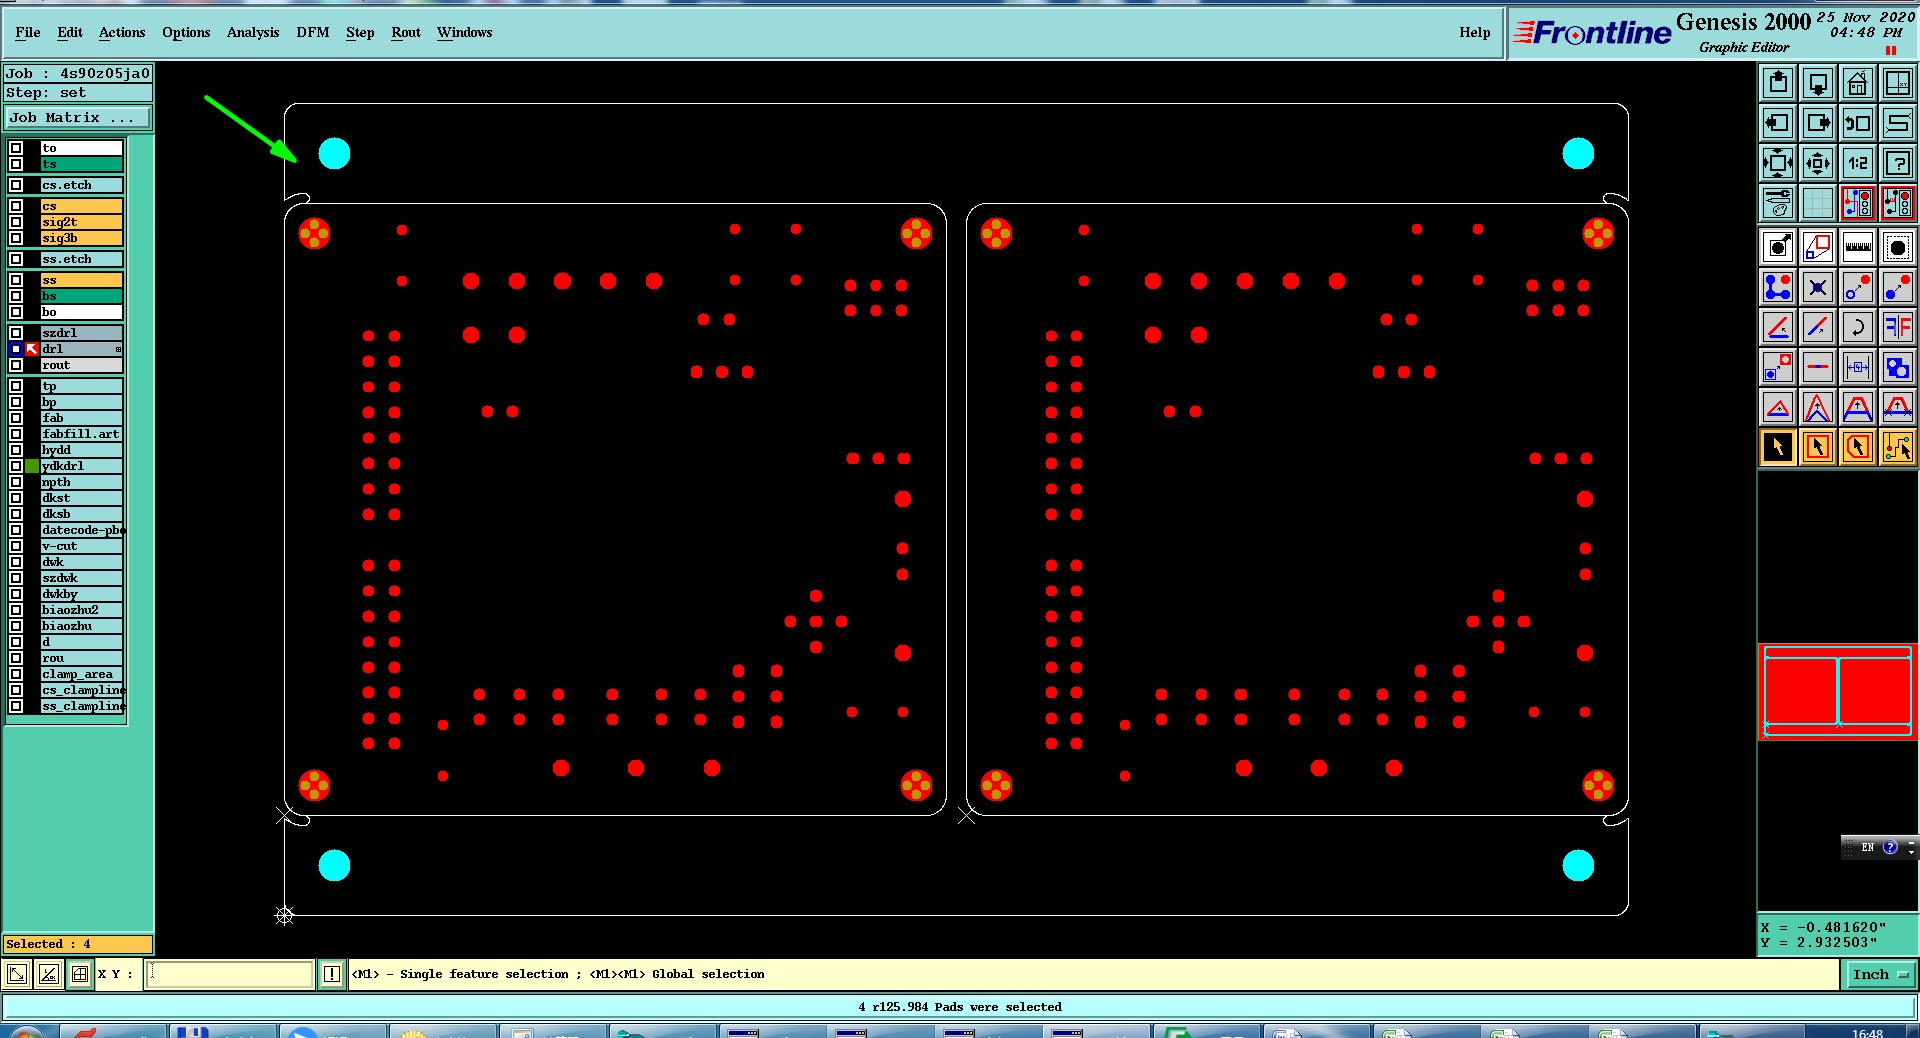This screenshot has width=1920, height=1038.
Task: Click the 1:2 zoom scale icon
Action: coord(1858,163)
